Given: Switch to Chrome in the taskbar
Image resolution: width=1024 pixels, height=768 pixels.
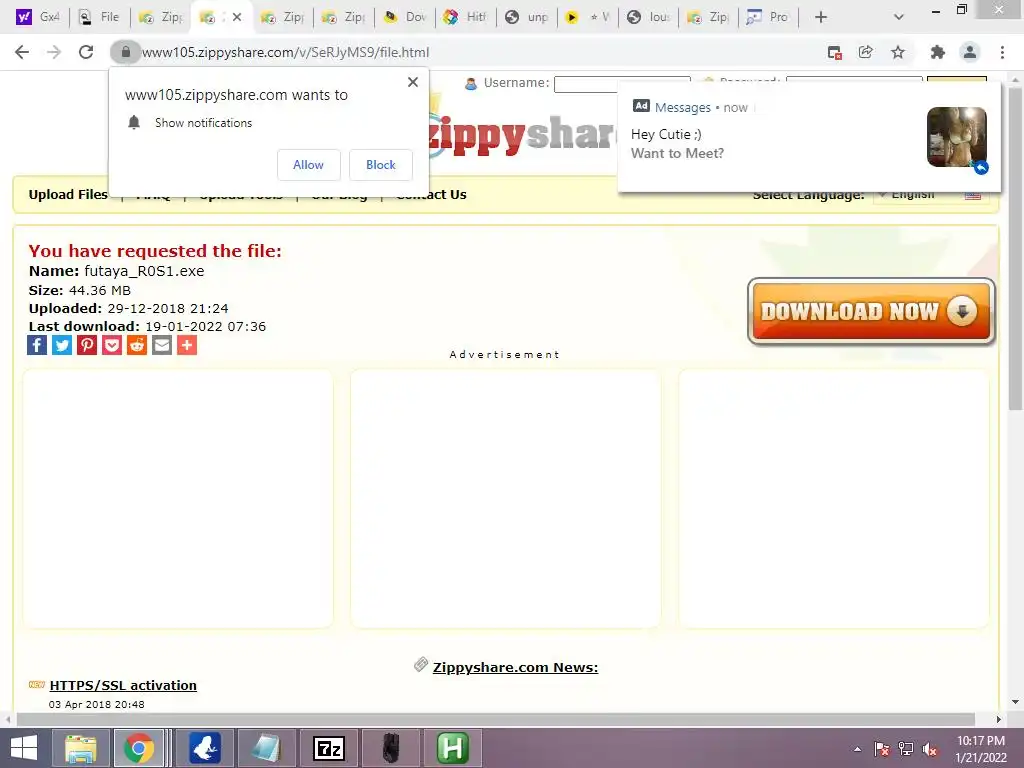Looking at the screenshot, I should (139, 748).
